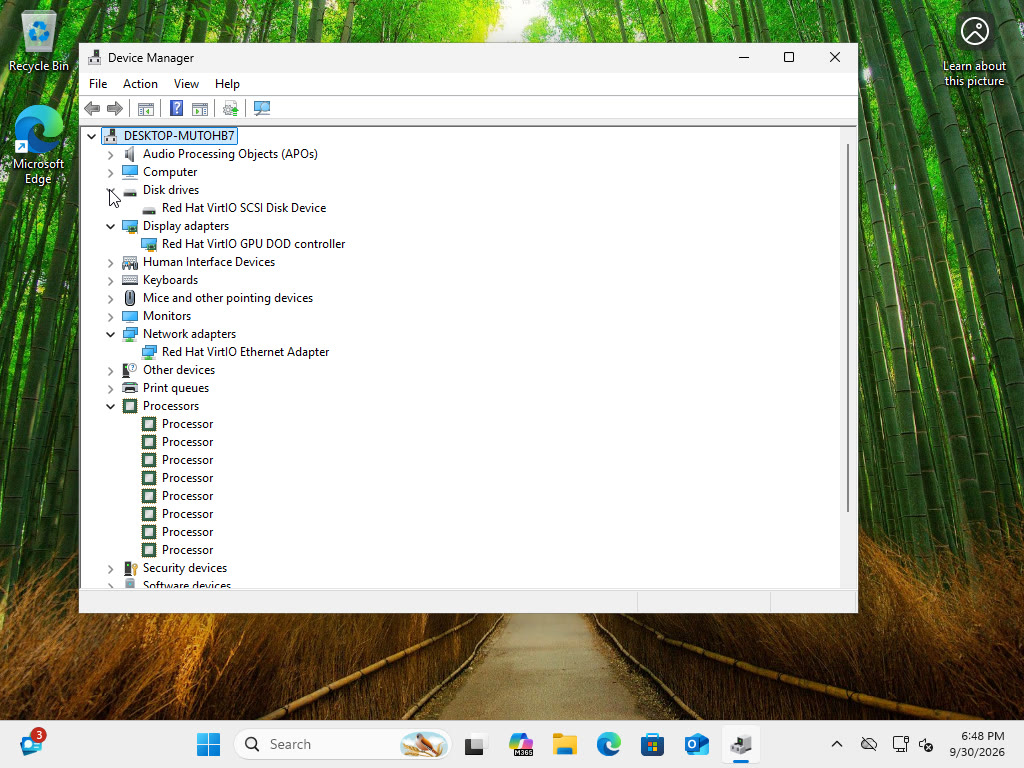Open the View menu

point(186,84)
